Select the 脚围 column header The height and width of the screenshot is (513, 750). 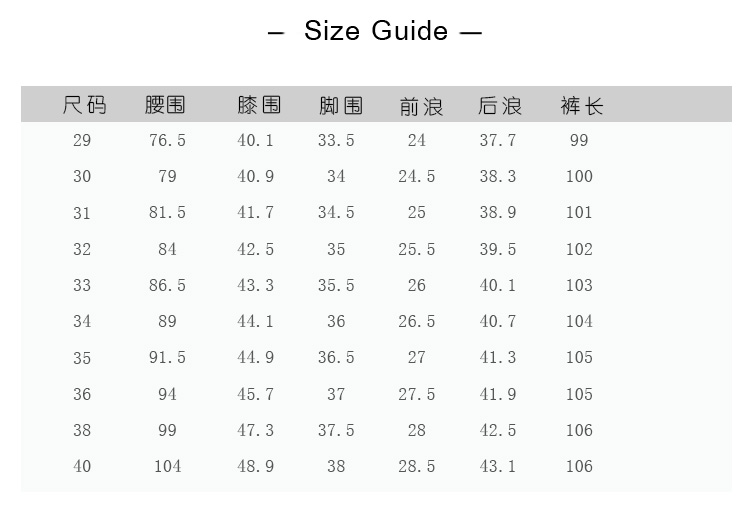point(340,105)
